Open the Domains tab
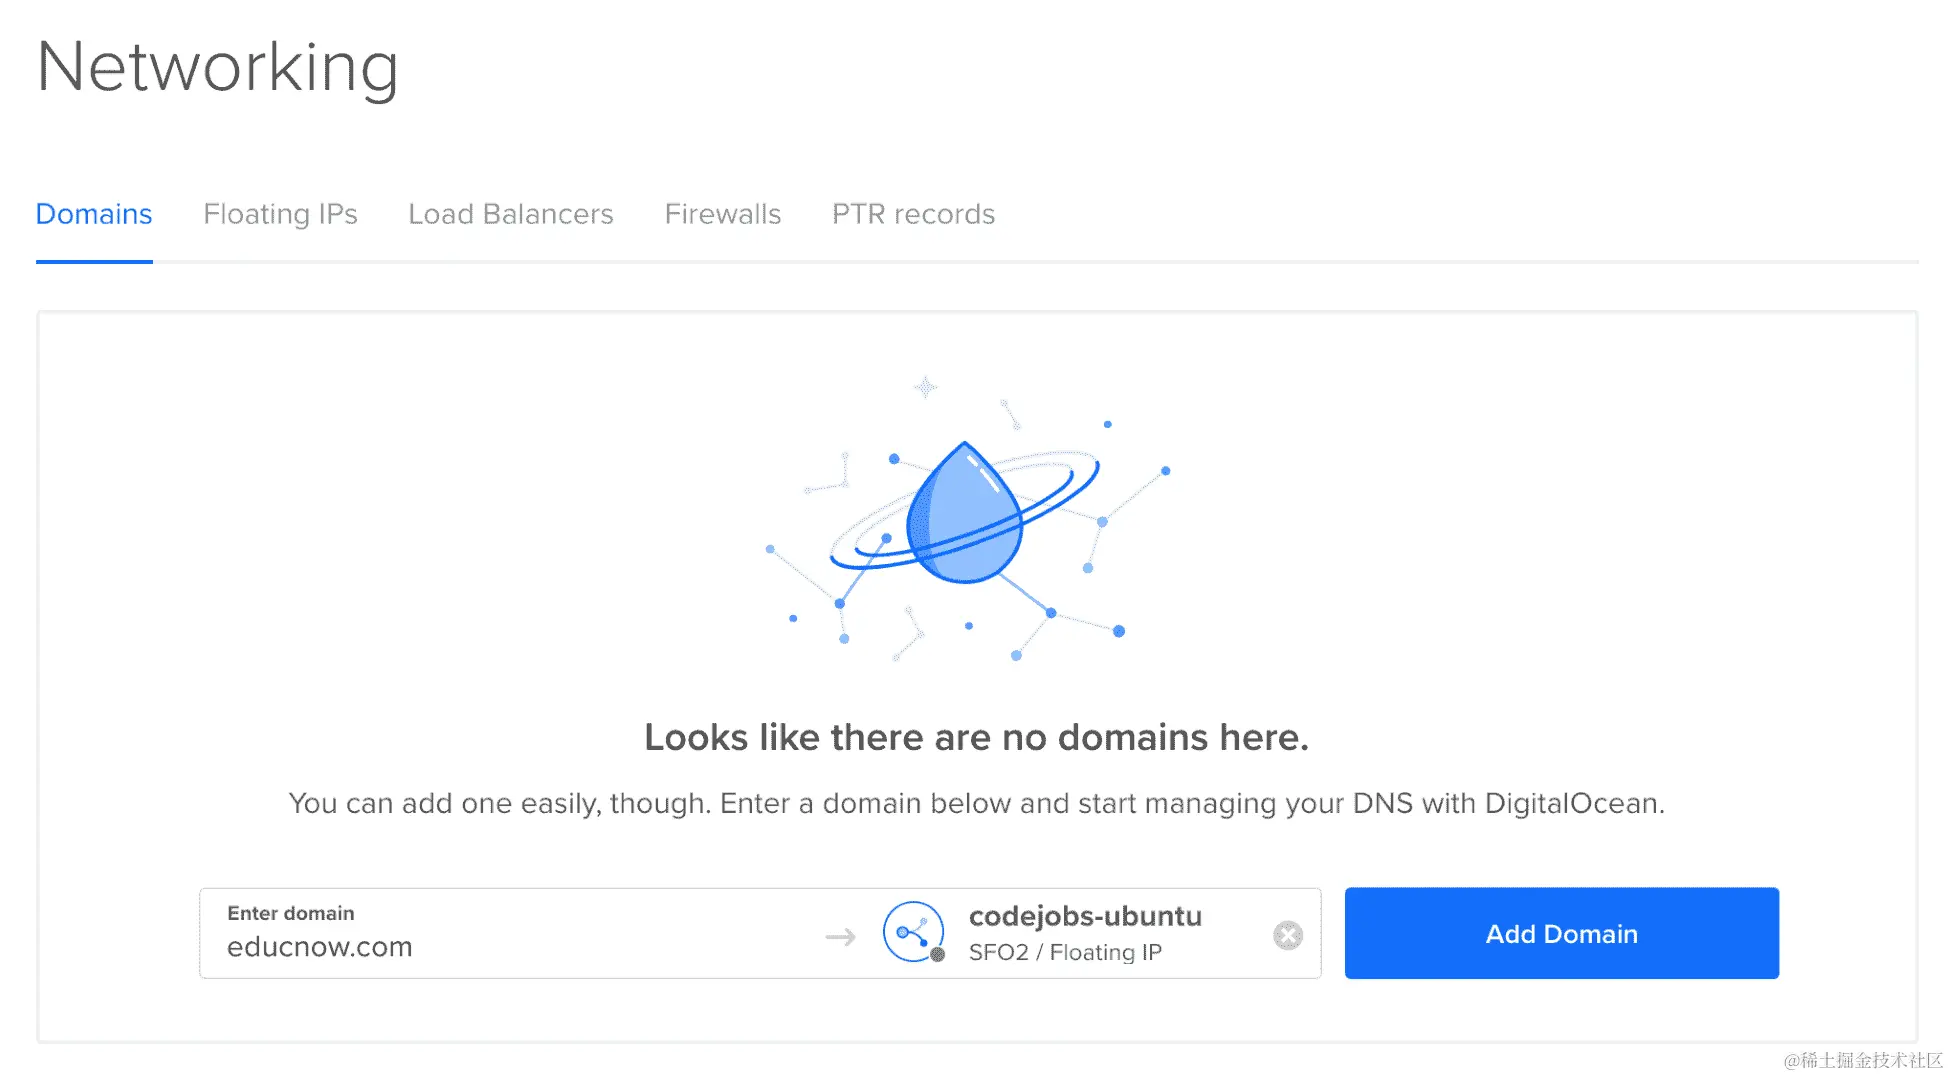 click(x=94, y=214)
